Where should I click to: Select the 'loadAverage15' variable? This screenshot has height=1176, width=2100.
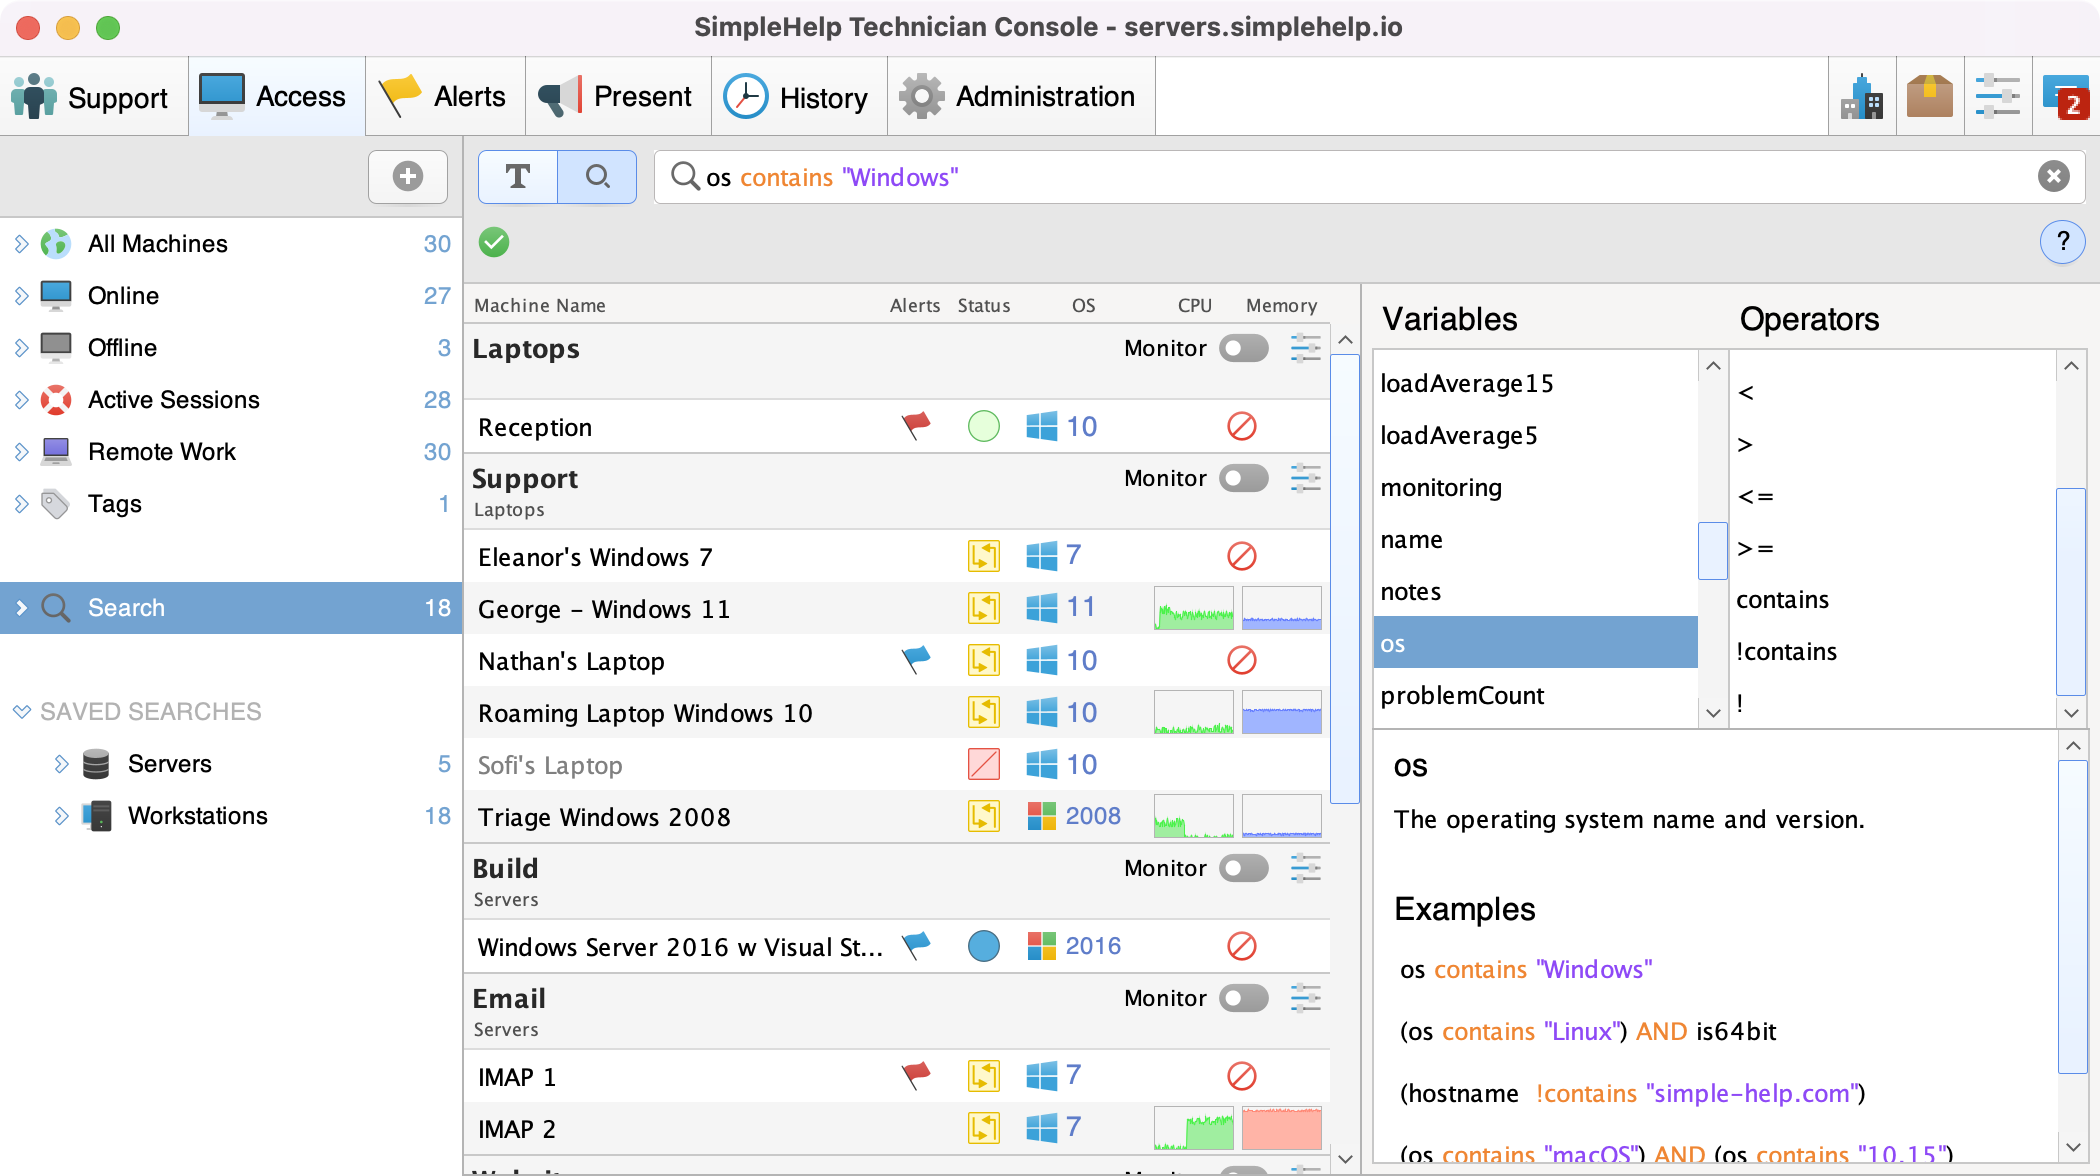(1536, 383)
